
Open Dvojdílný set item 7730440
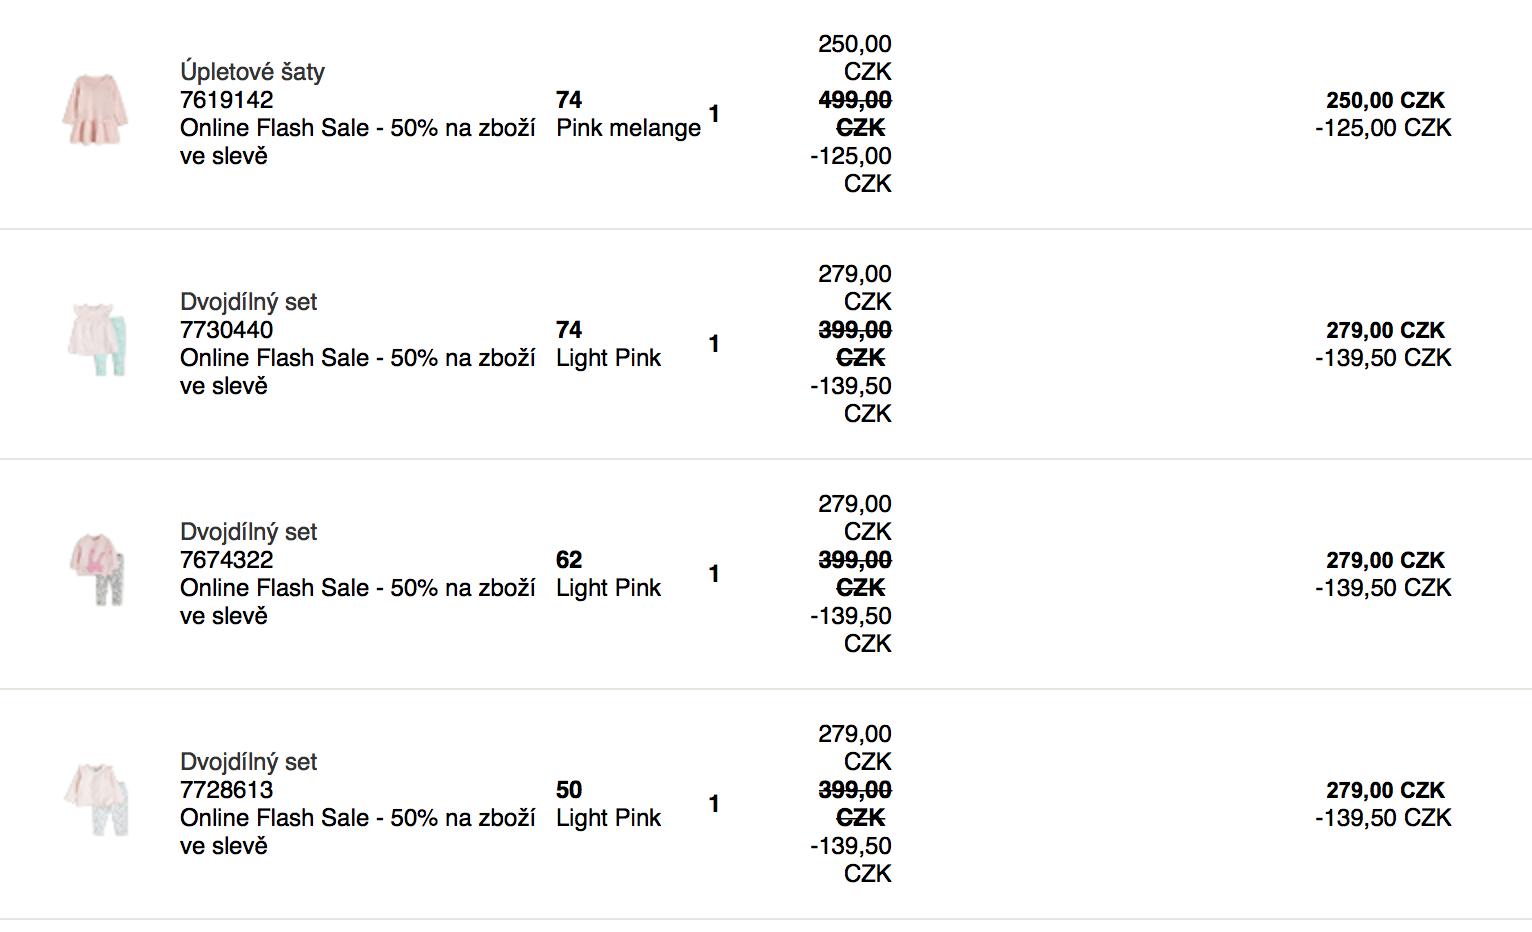click(x=248, y=302)
